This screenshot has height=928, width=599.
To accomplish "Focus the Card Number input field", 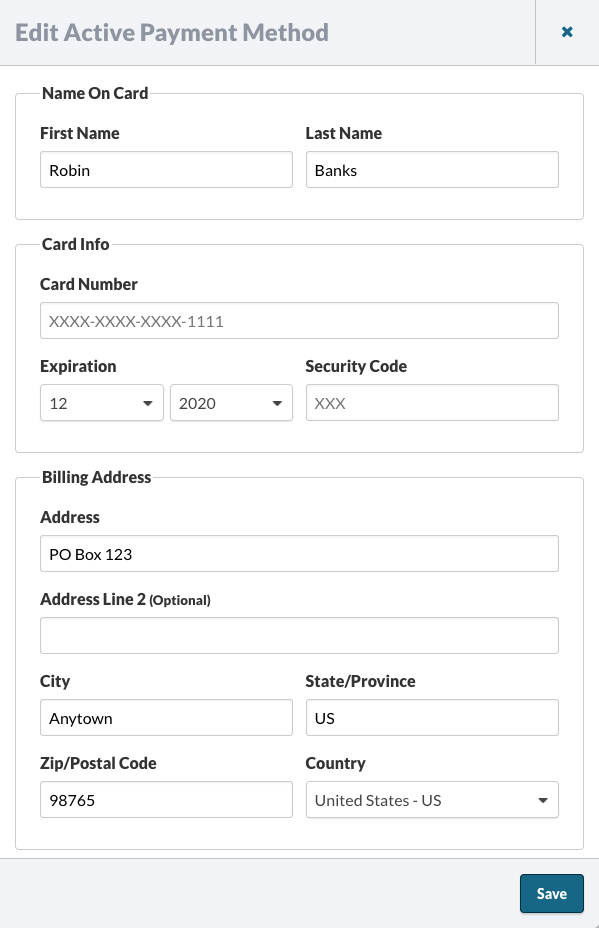I will pyautogui.click(x=300, y=321).
